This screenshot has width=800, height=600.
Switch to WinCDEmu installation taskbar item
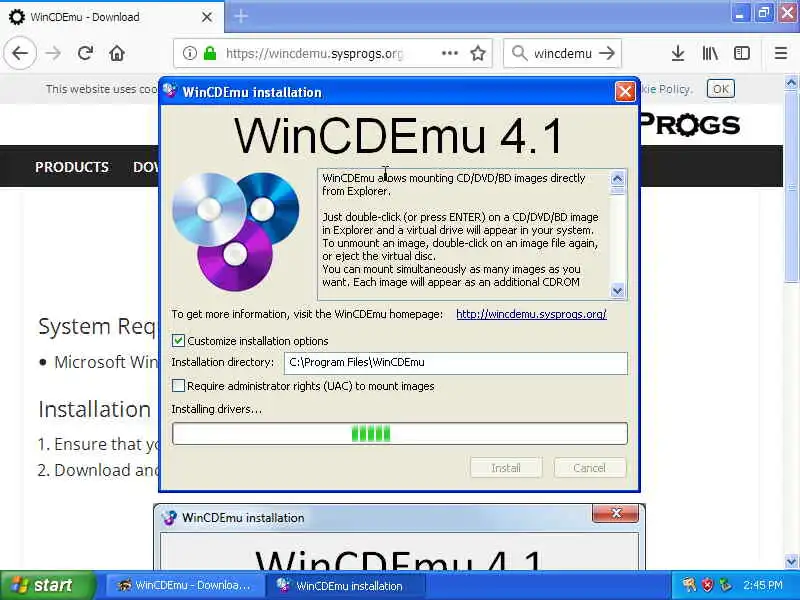[346, 586]
